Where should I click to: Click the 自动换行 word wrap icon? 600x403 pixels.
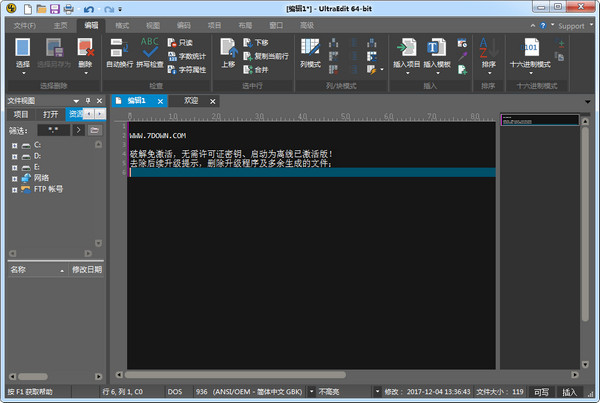121,48
